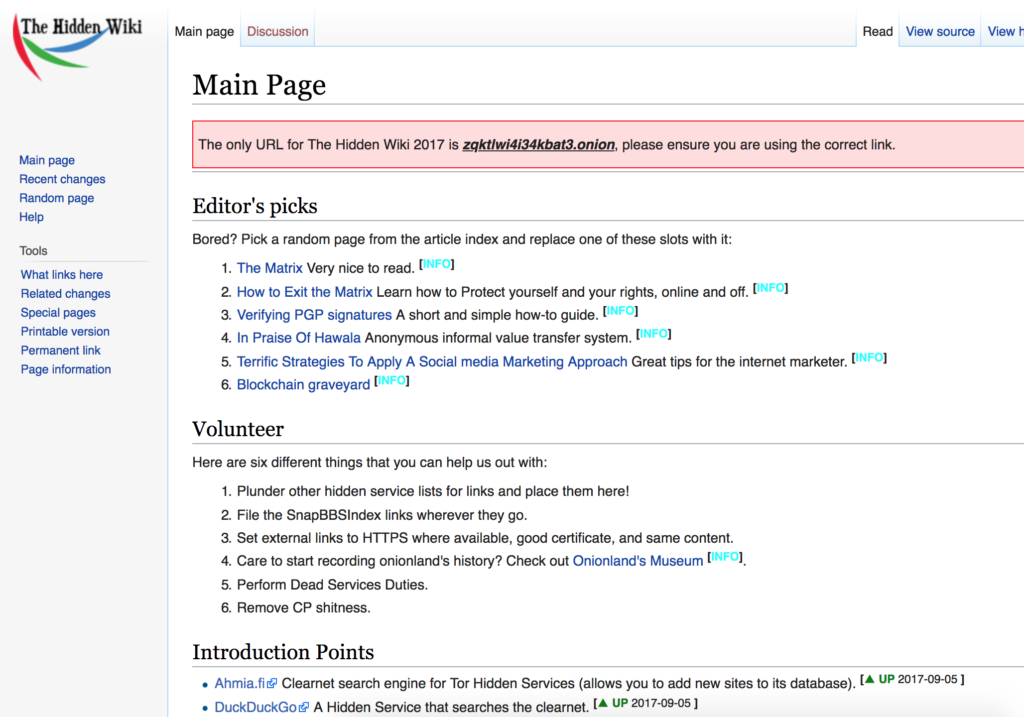Click the UP 2017-09-05 status beside Ahmia.fi

tap(912, 680)
